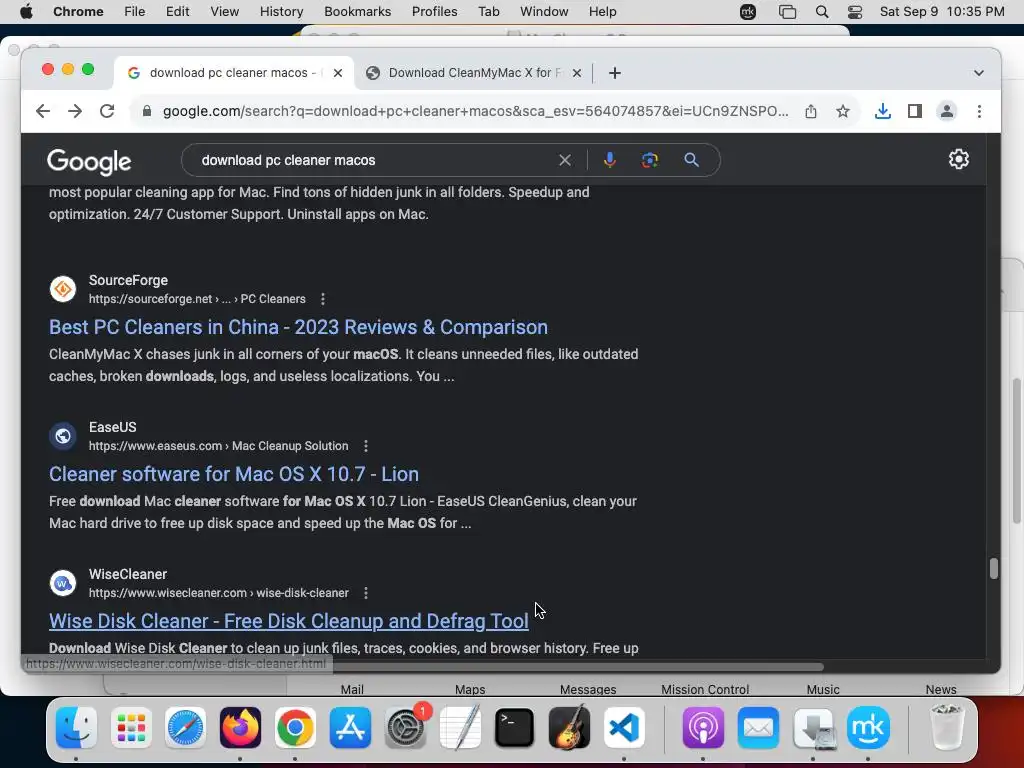
Task: Click the EaseUS site name
Action: click(113, 427)
